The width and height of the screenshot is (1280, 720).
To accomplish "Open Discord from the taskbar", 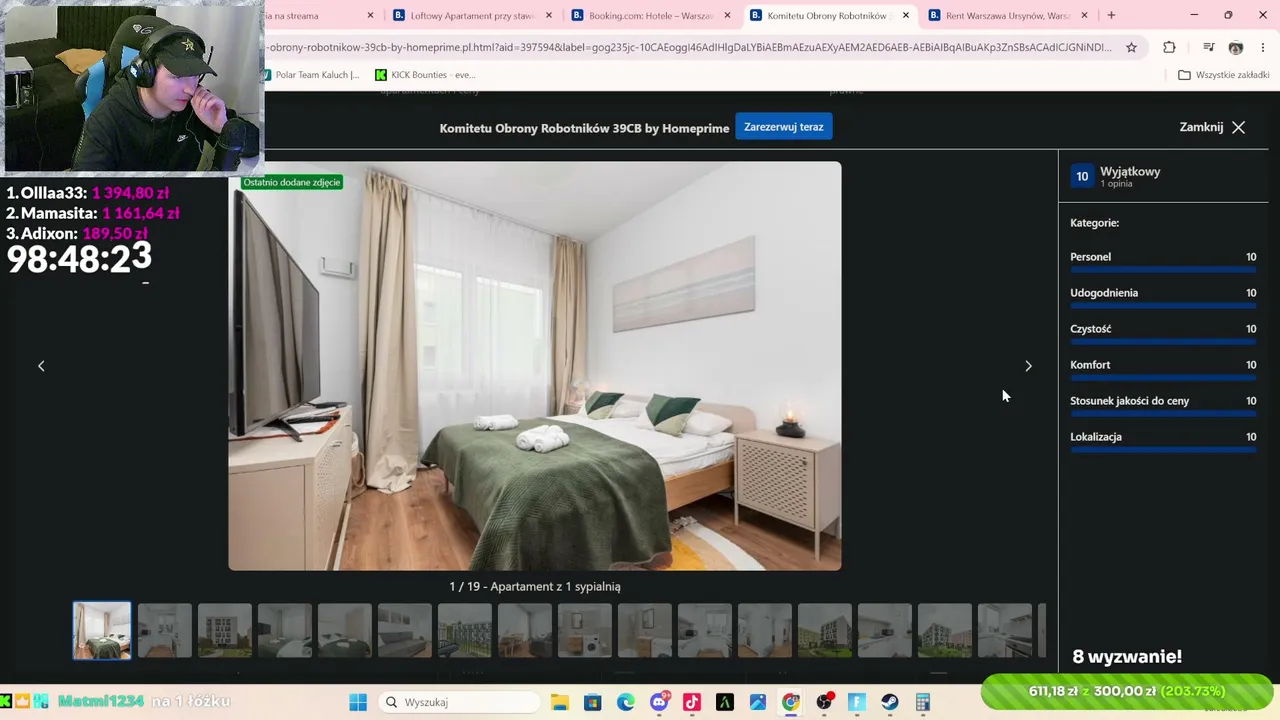I will [x=659, y=702].
